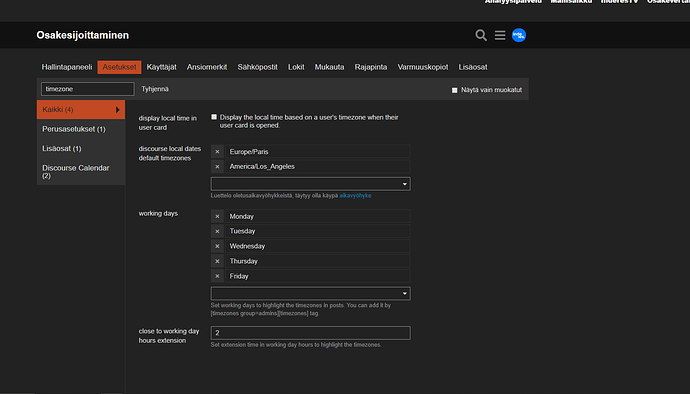Enable display local time in user card
The image size is (690, 394).
point(214,117)
